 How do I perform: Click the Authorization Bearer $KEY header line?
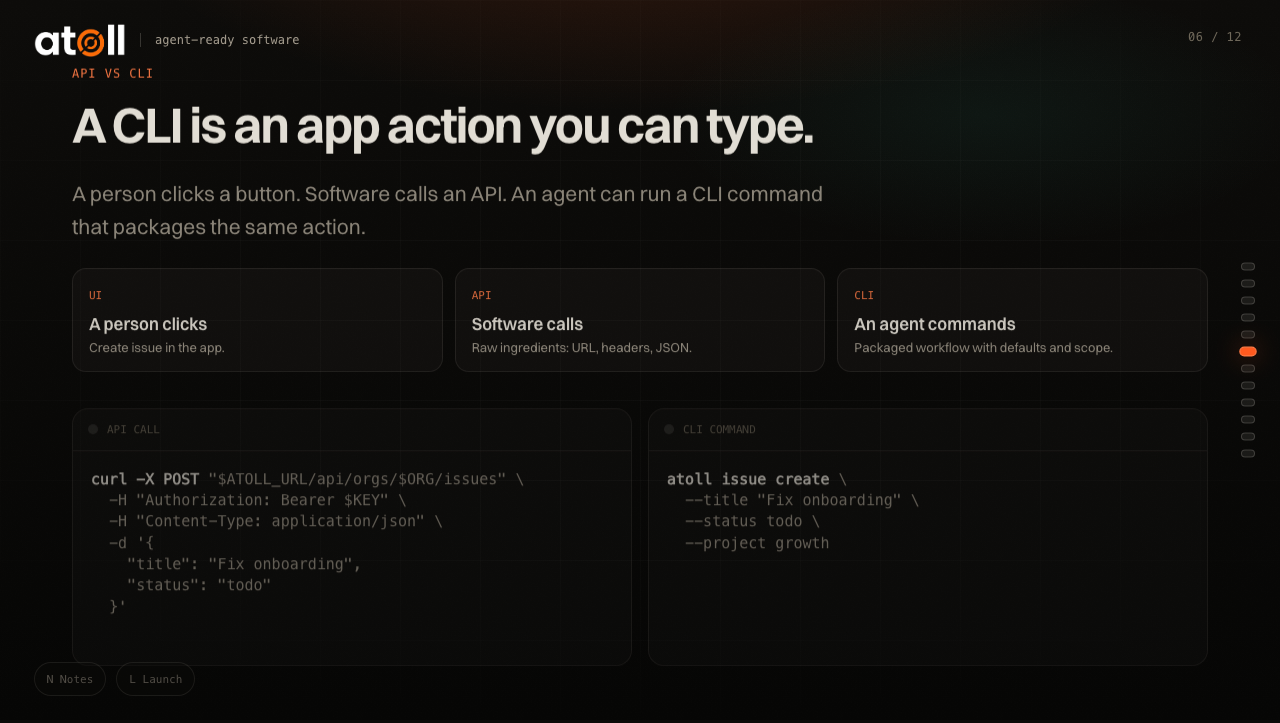click(x=258, y=500)
